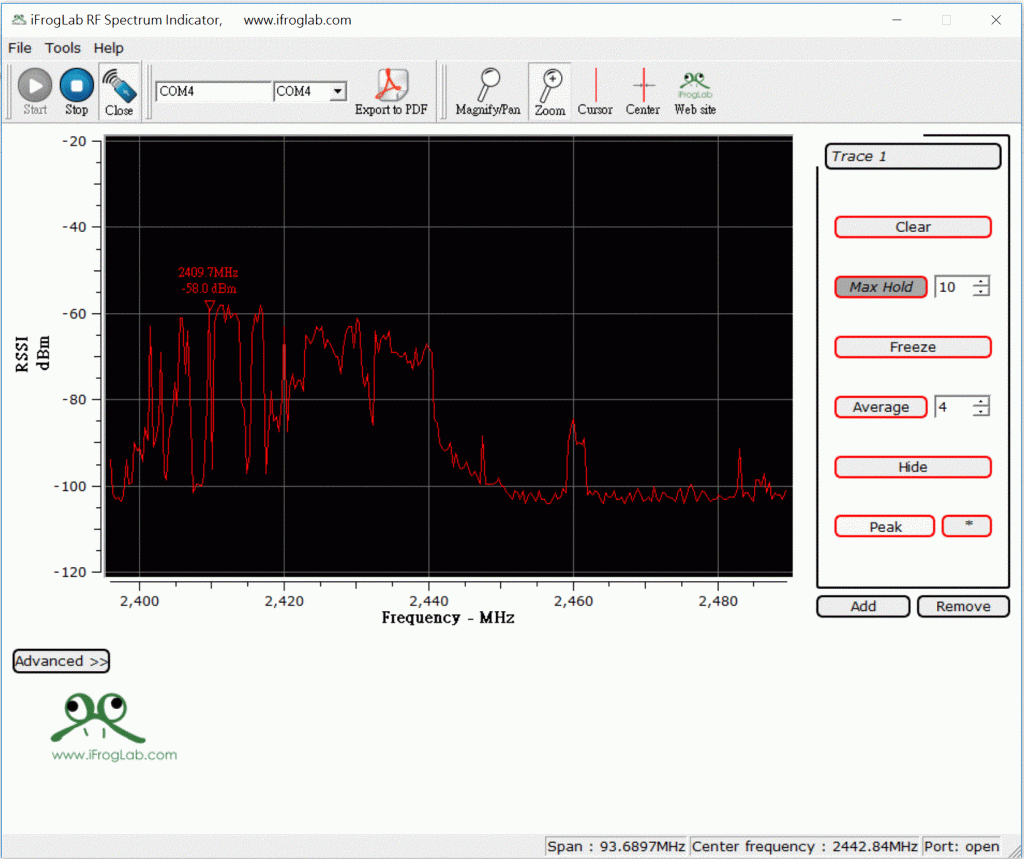Enable the Cursor marker tool

pyautogui.click(x=595, y=91)
